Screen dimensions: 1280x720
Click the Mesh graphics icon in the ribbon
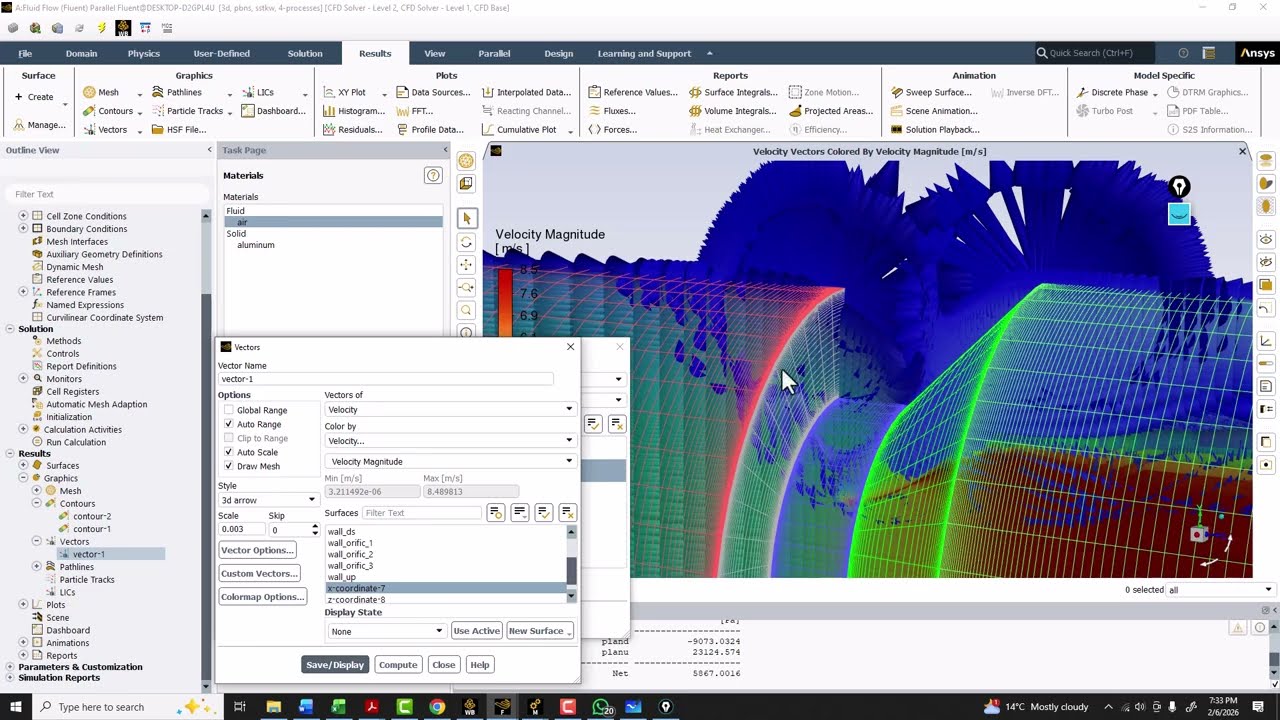pyautogui.click(x=89, y=92)
